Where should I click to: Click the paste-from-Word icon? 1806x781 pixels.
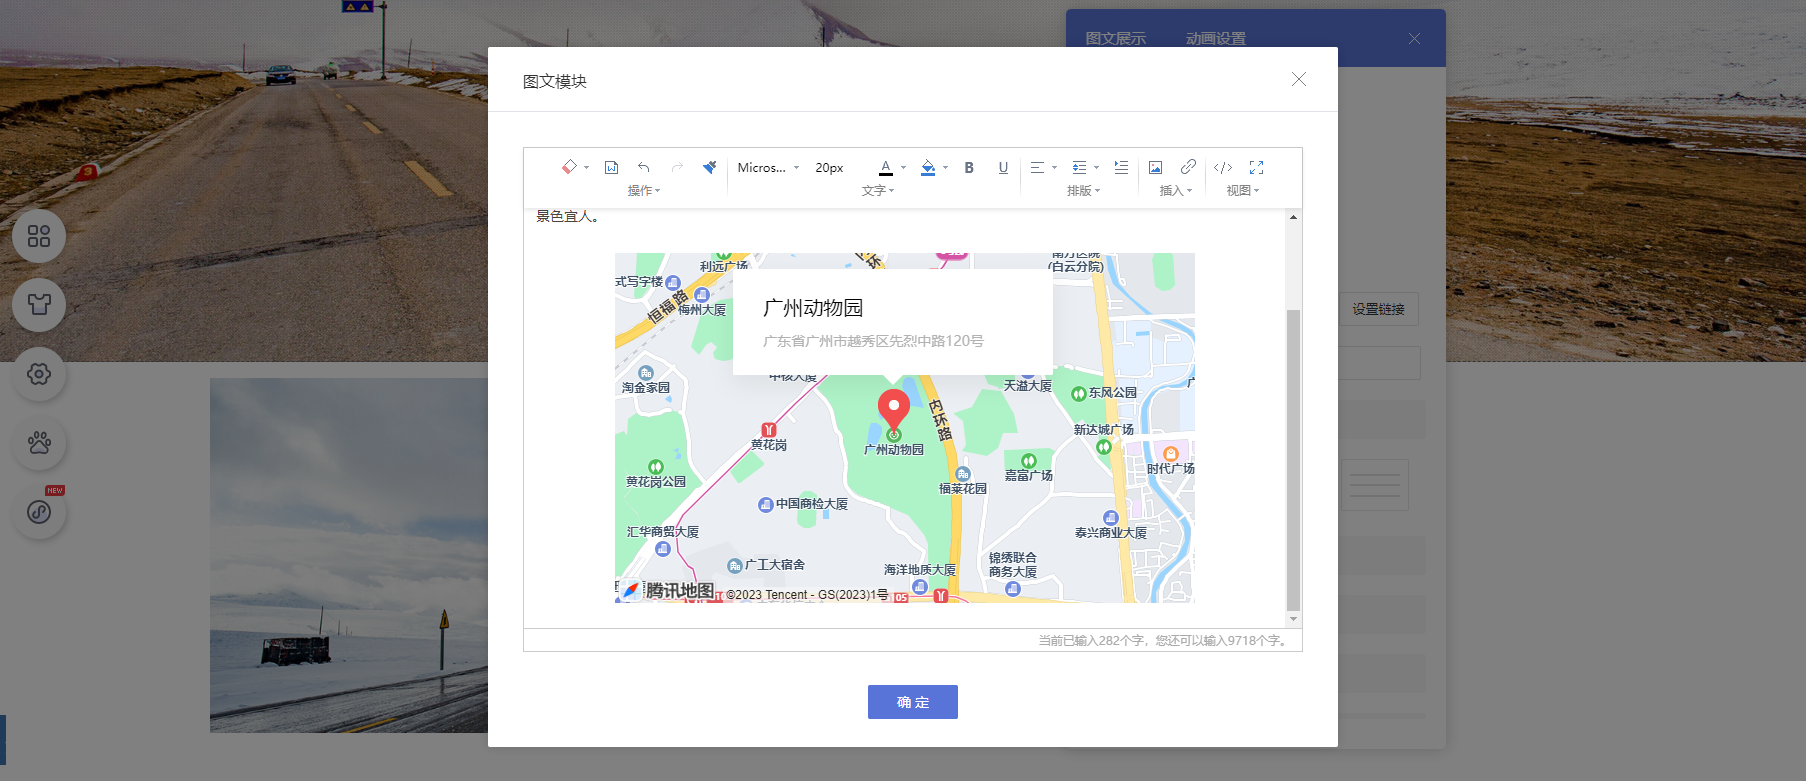[612, 167]
